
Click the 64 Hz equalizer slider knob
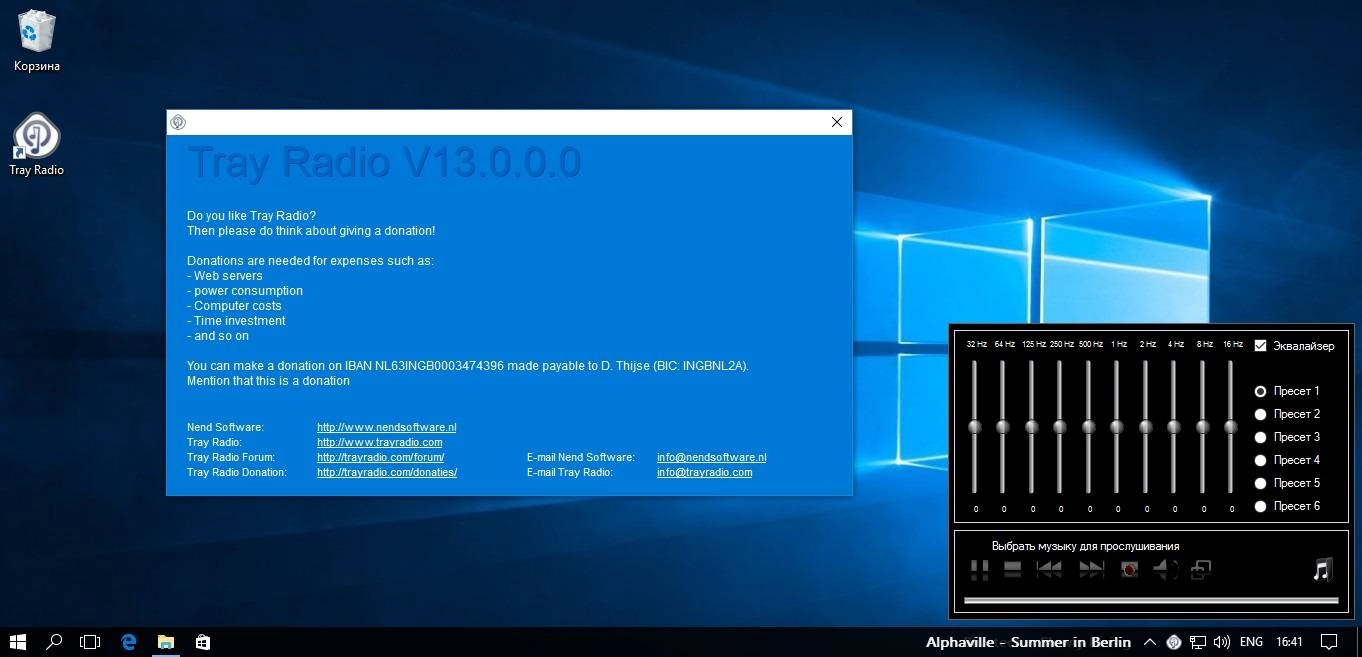[1003, 427]
